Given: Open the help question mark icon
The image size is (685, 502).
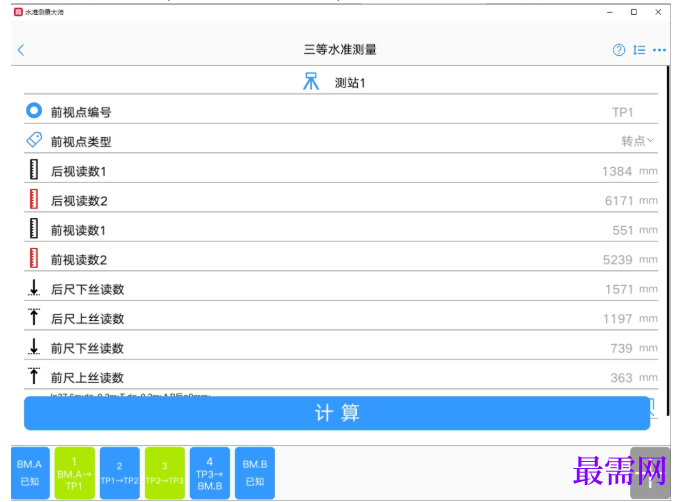Looking at the screenshot, I should (619, 50).
